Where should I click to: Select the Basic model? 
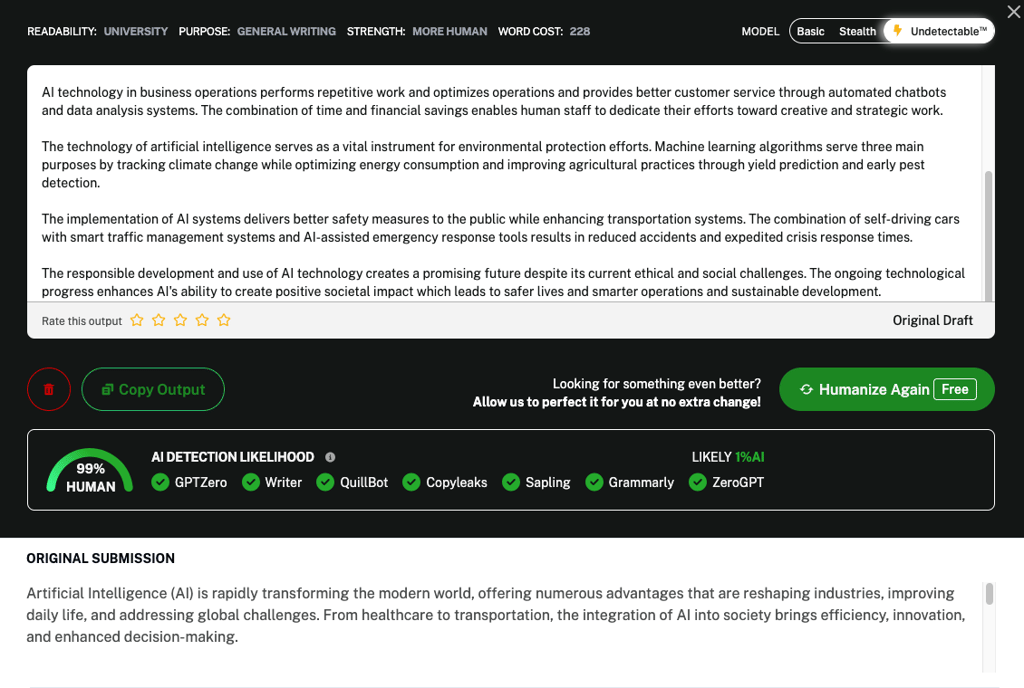tap(810, 31)
